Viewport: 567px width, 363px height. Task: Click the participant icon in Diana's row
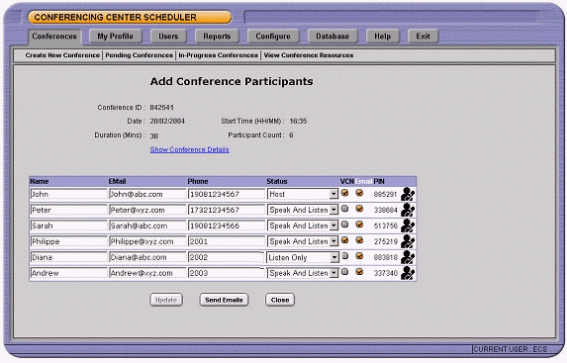[408, 257]
